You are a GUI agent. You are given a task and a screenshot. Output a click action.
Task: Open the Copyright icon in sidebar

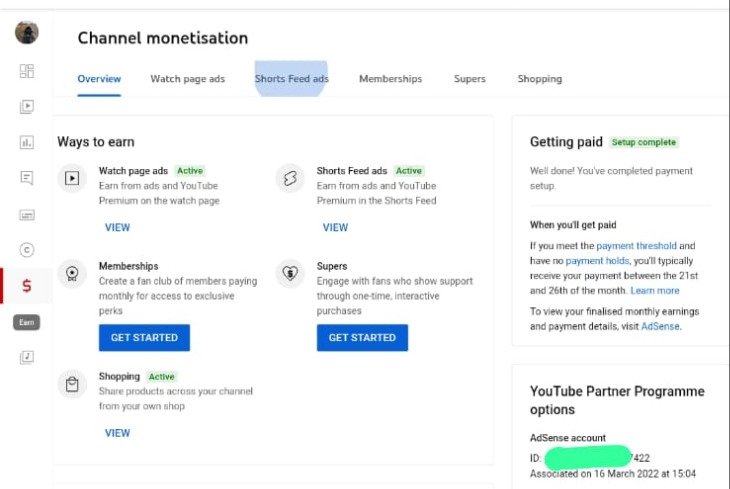(x=27, y=250)
